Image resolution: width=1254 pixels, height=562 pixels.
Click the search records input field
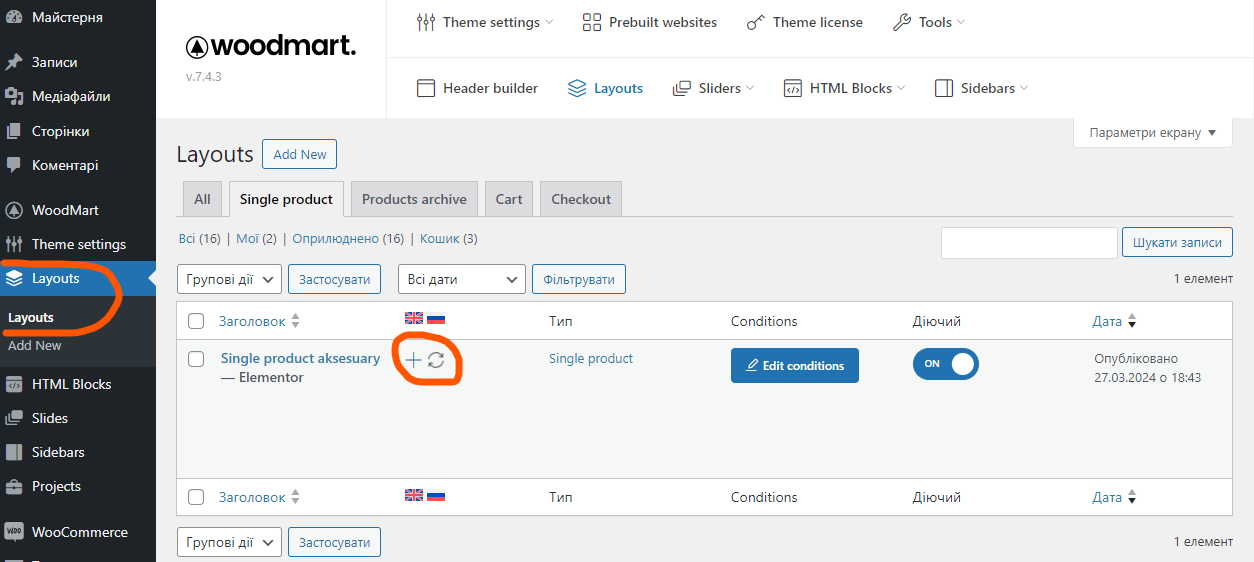click(x=1029, y=243)
